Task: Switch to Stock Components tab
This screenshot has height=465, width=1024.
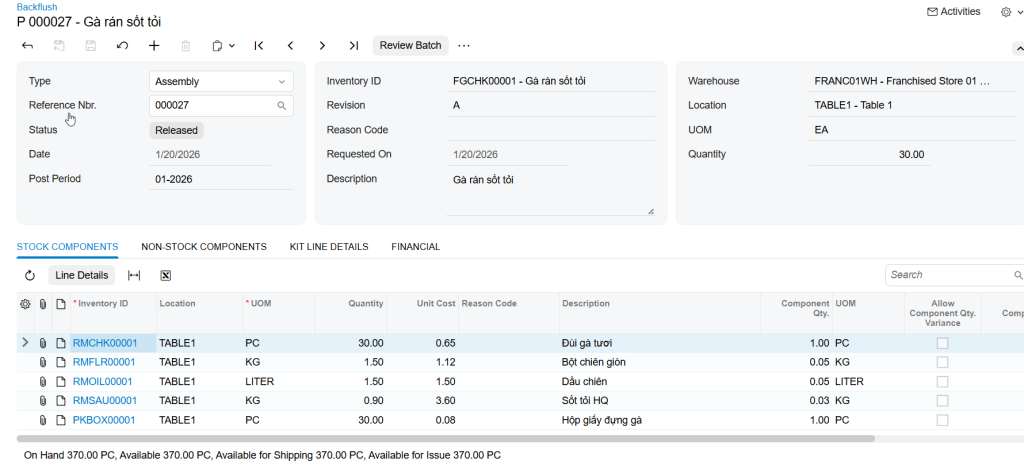Action: pos(67,247)
